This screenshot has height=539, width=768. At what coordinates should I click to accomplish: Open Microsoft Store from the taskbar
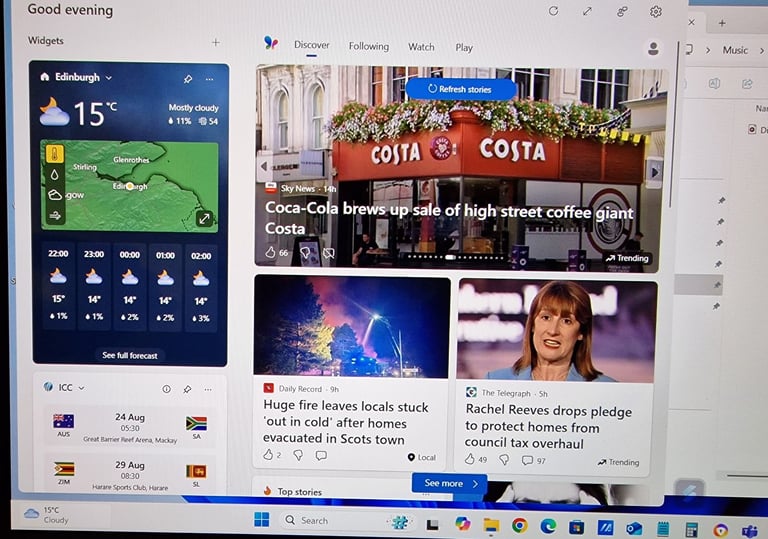pos(576,527)
